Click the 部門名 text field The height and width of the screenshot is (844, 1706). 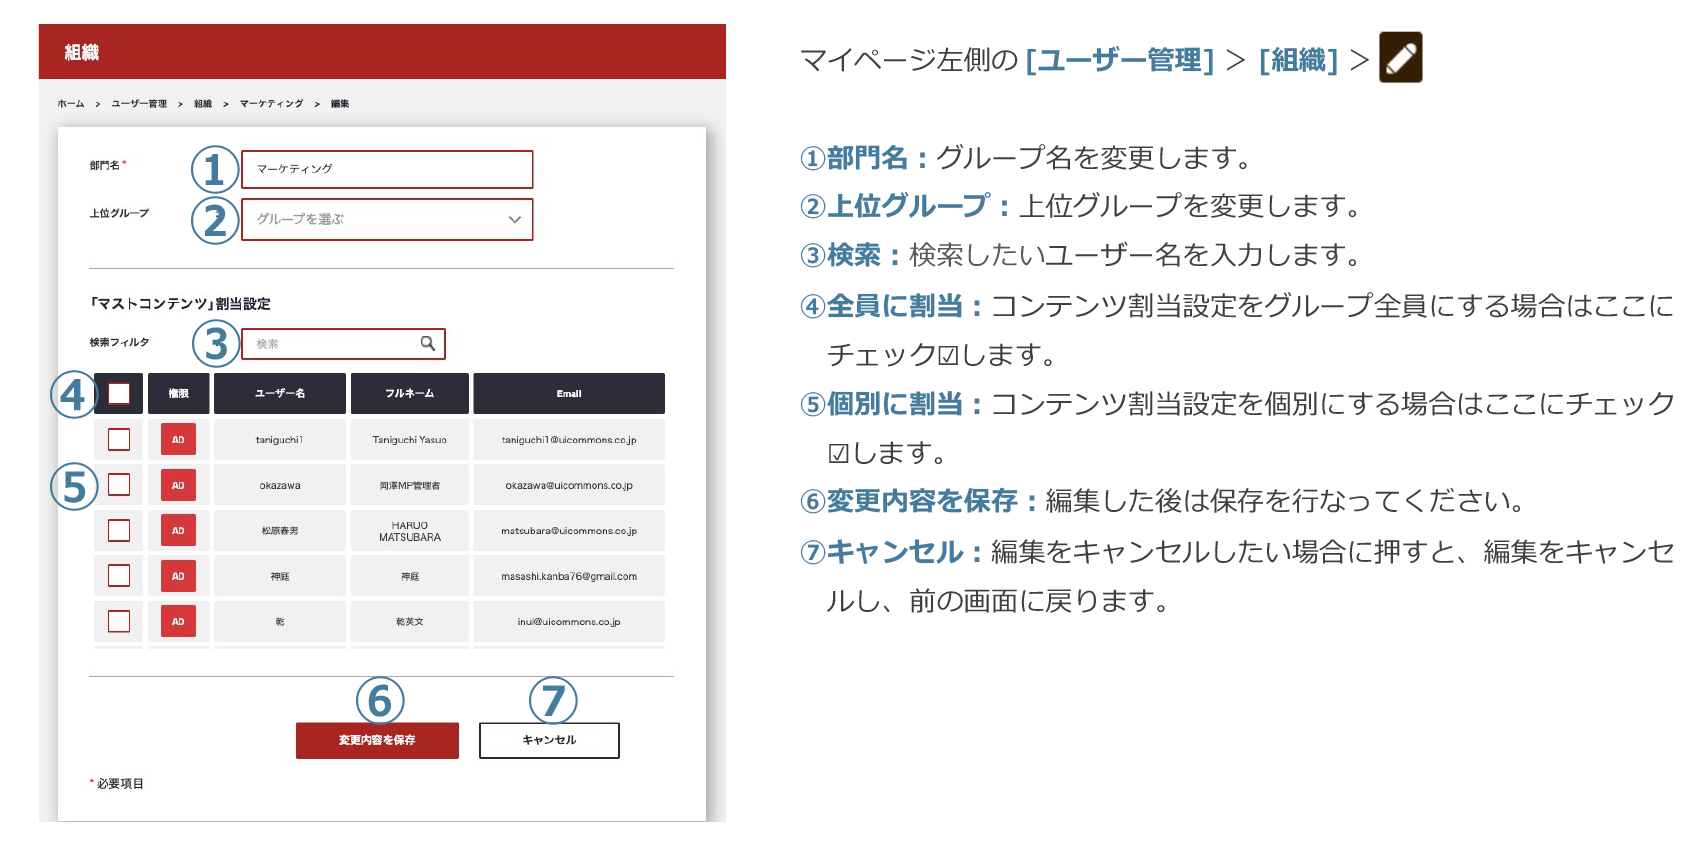coord(386,170)
